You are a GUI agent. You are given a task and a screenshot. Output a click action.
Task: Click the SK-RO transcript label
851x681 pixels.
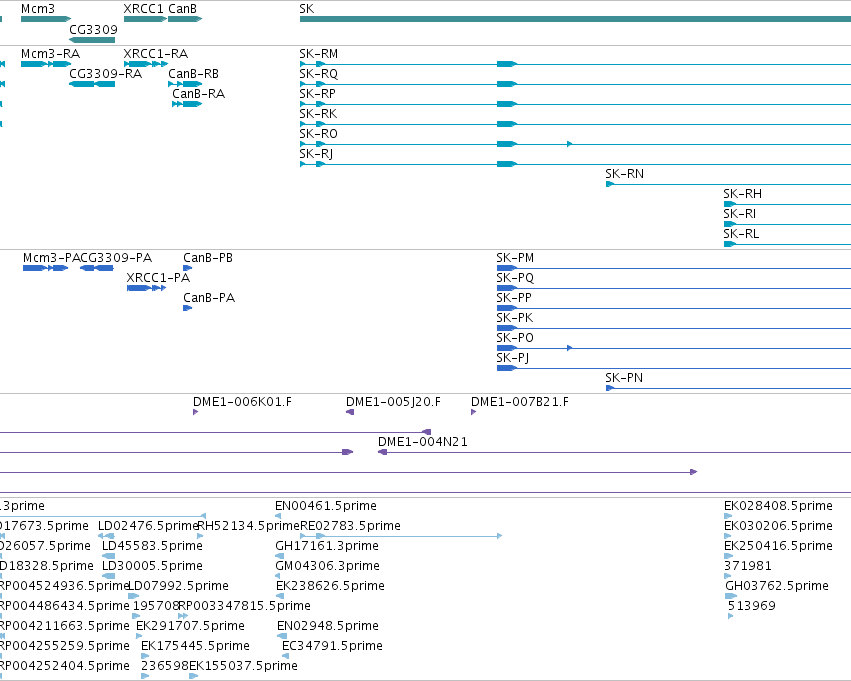click(x=319, y=134)
